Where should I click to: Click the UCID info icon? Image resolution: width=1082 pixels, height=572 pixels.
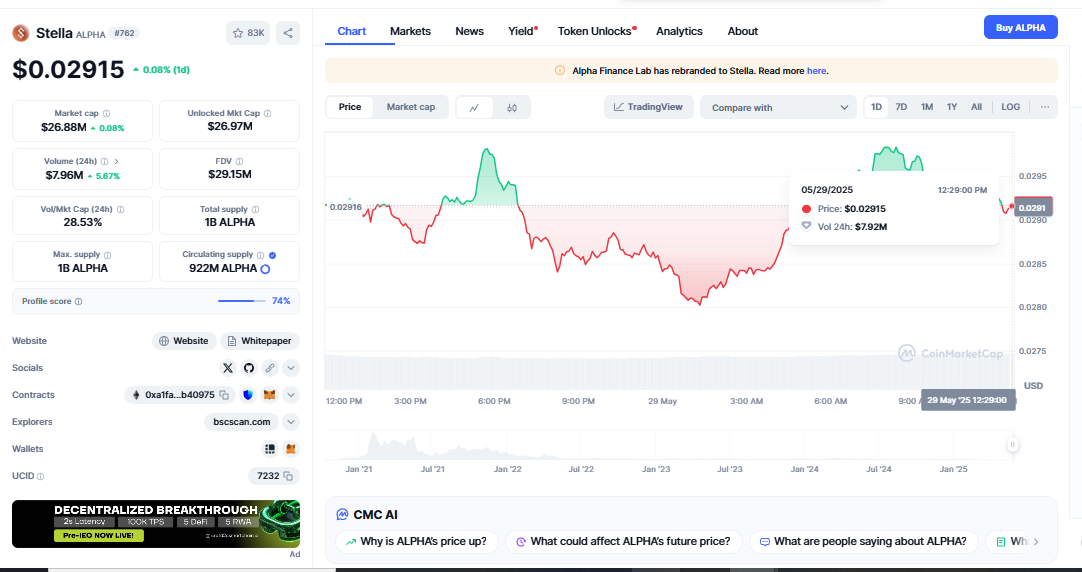pyautogui.click(x=41, y=477)
